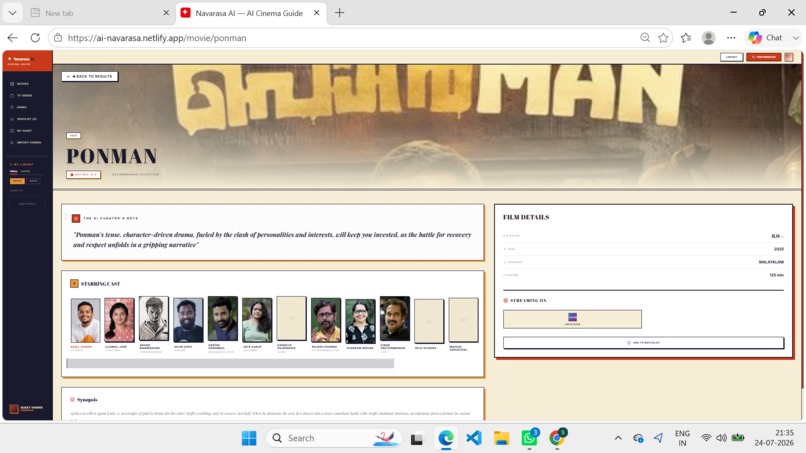The width and height of the screenshot is (806, 453).
Task: Open the Movies section in sidebar
Action: tap(21, 84)
